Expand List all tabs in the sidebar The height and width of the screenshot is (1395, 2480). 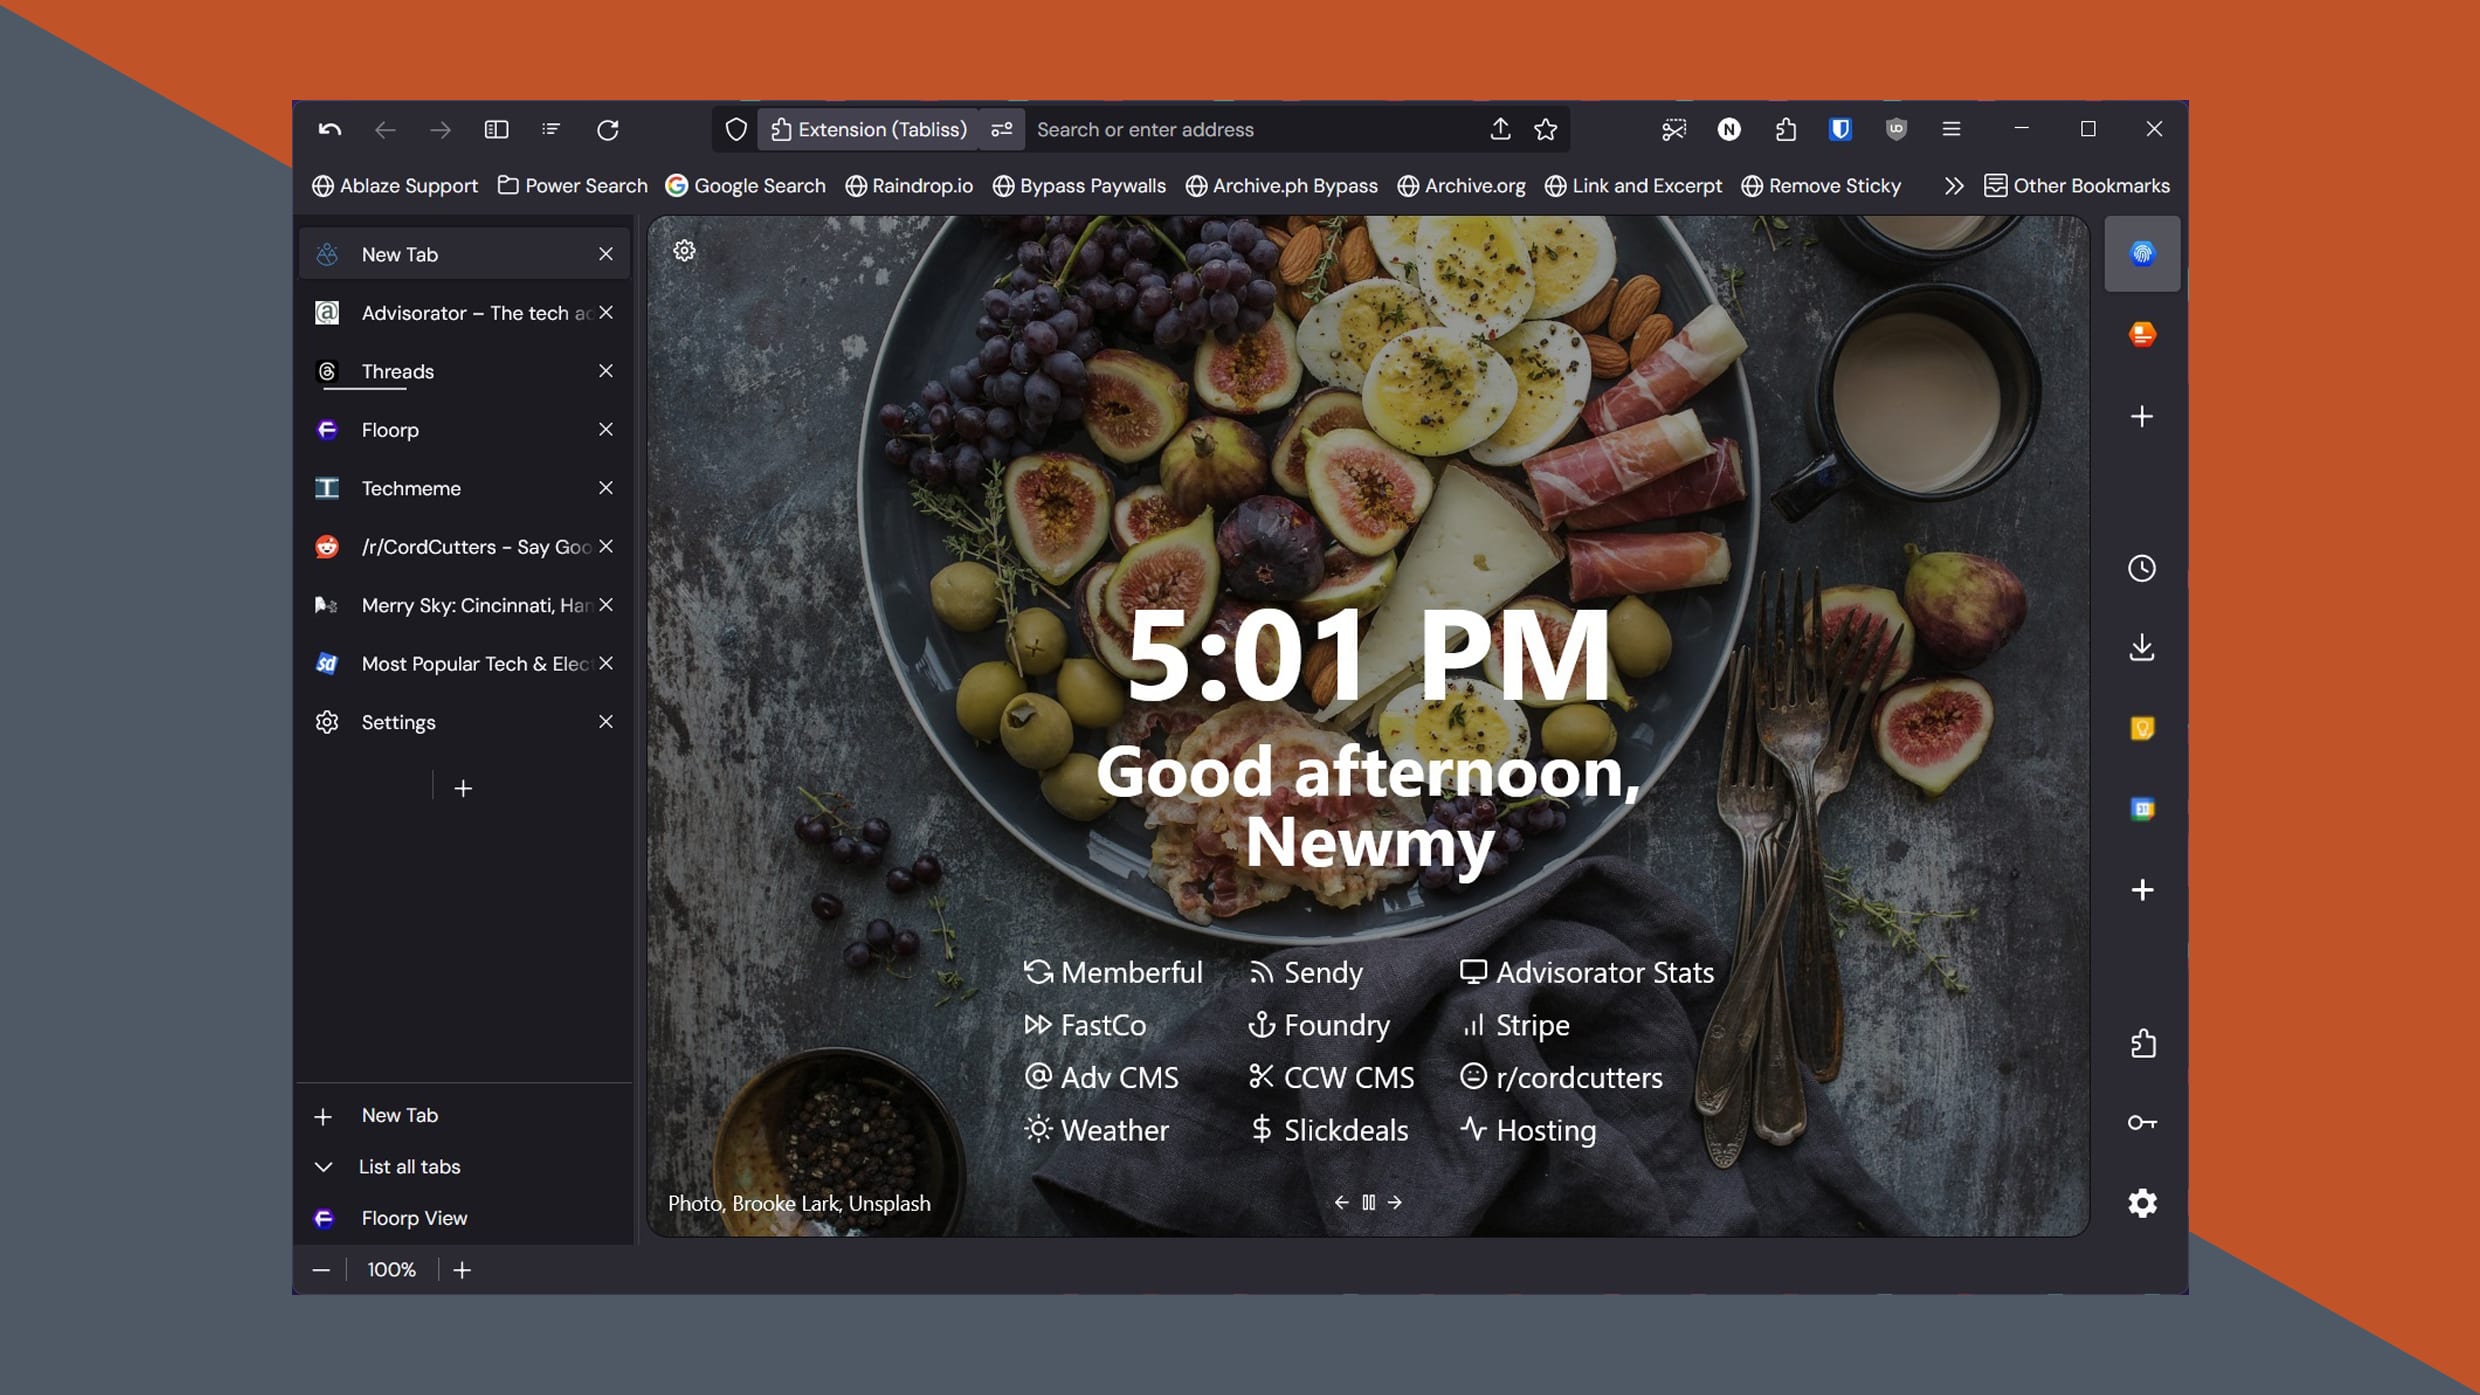coord(408,1166)
